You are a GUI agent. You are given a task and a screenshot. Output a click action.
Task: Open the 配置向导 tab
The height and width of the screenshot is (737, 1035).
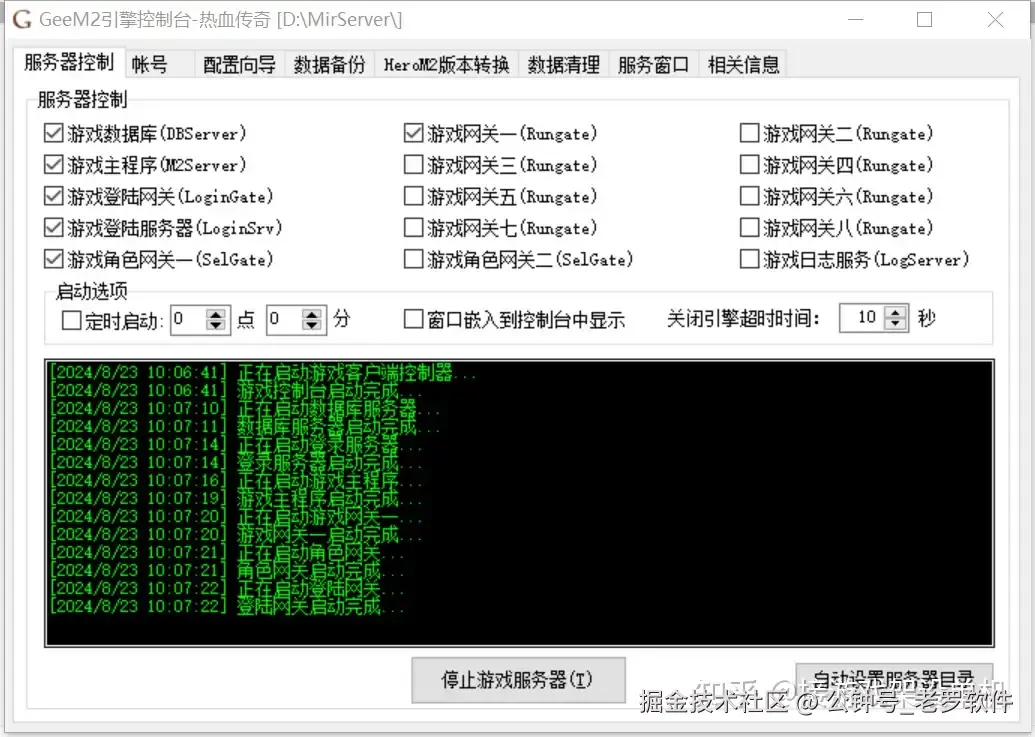point(239,64)
